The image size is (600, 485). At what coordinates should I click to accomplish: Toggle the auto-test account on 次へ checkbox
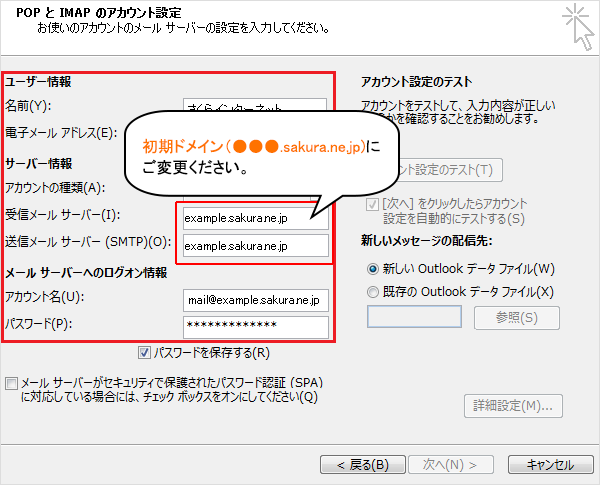(x=373, y=205)
